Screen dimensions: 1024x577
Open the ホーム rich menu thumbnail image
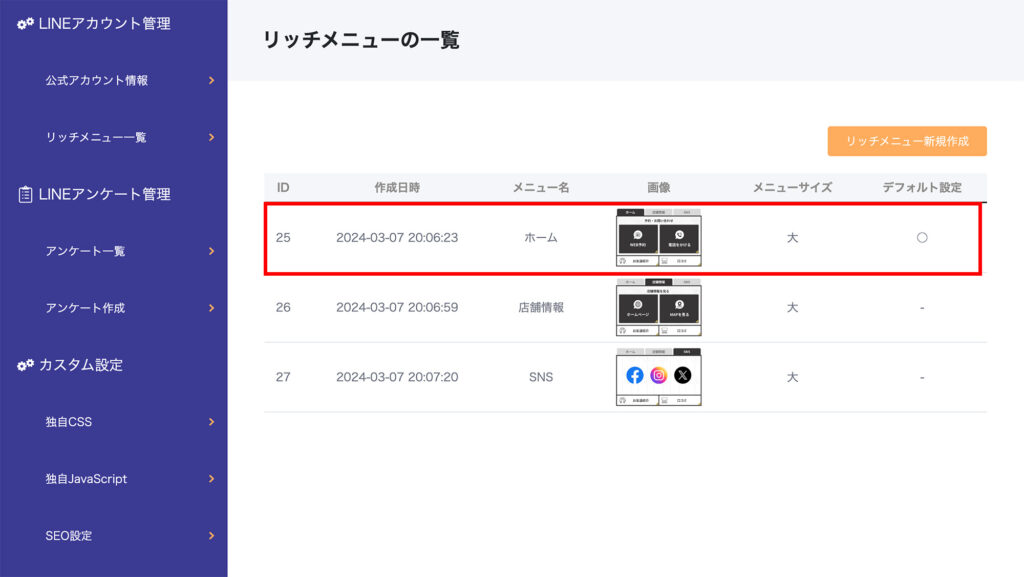tap(658, 238)
